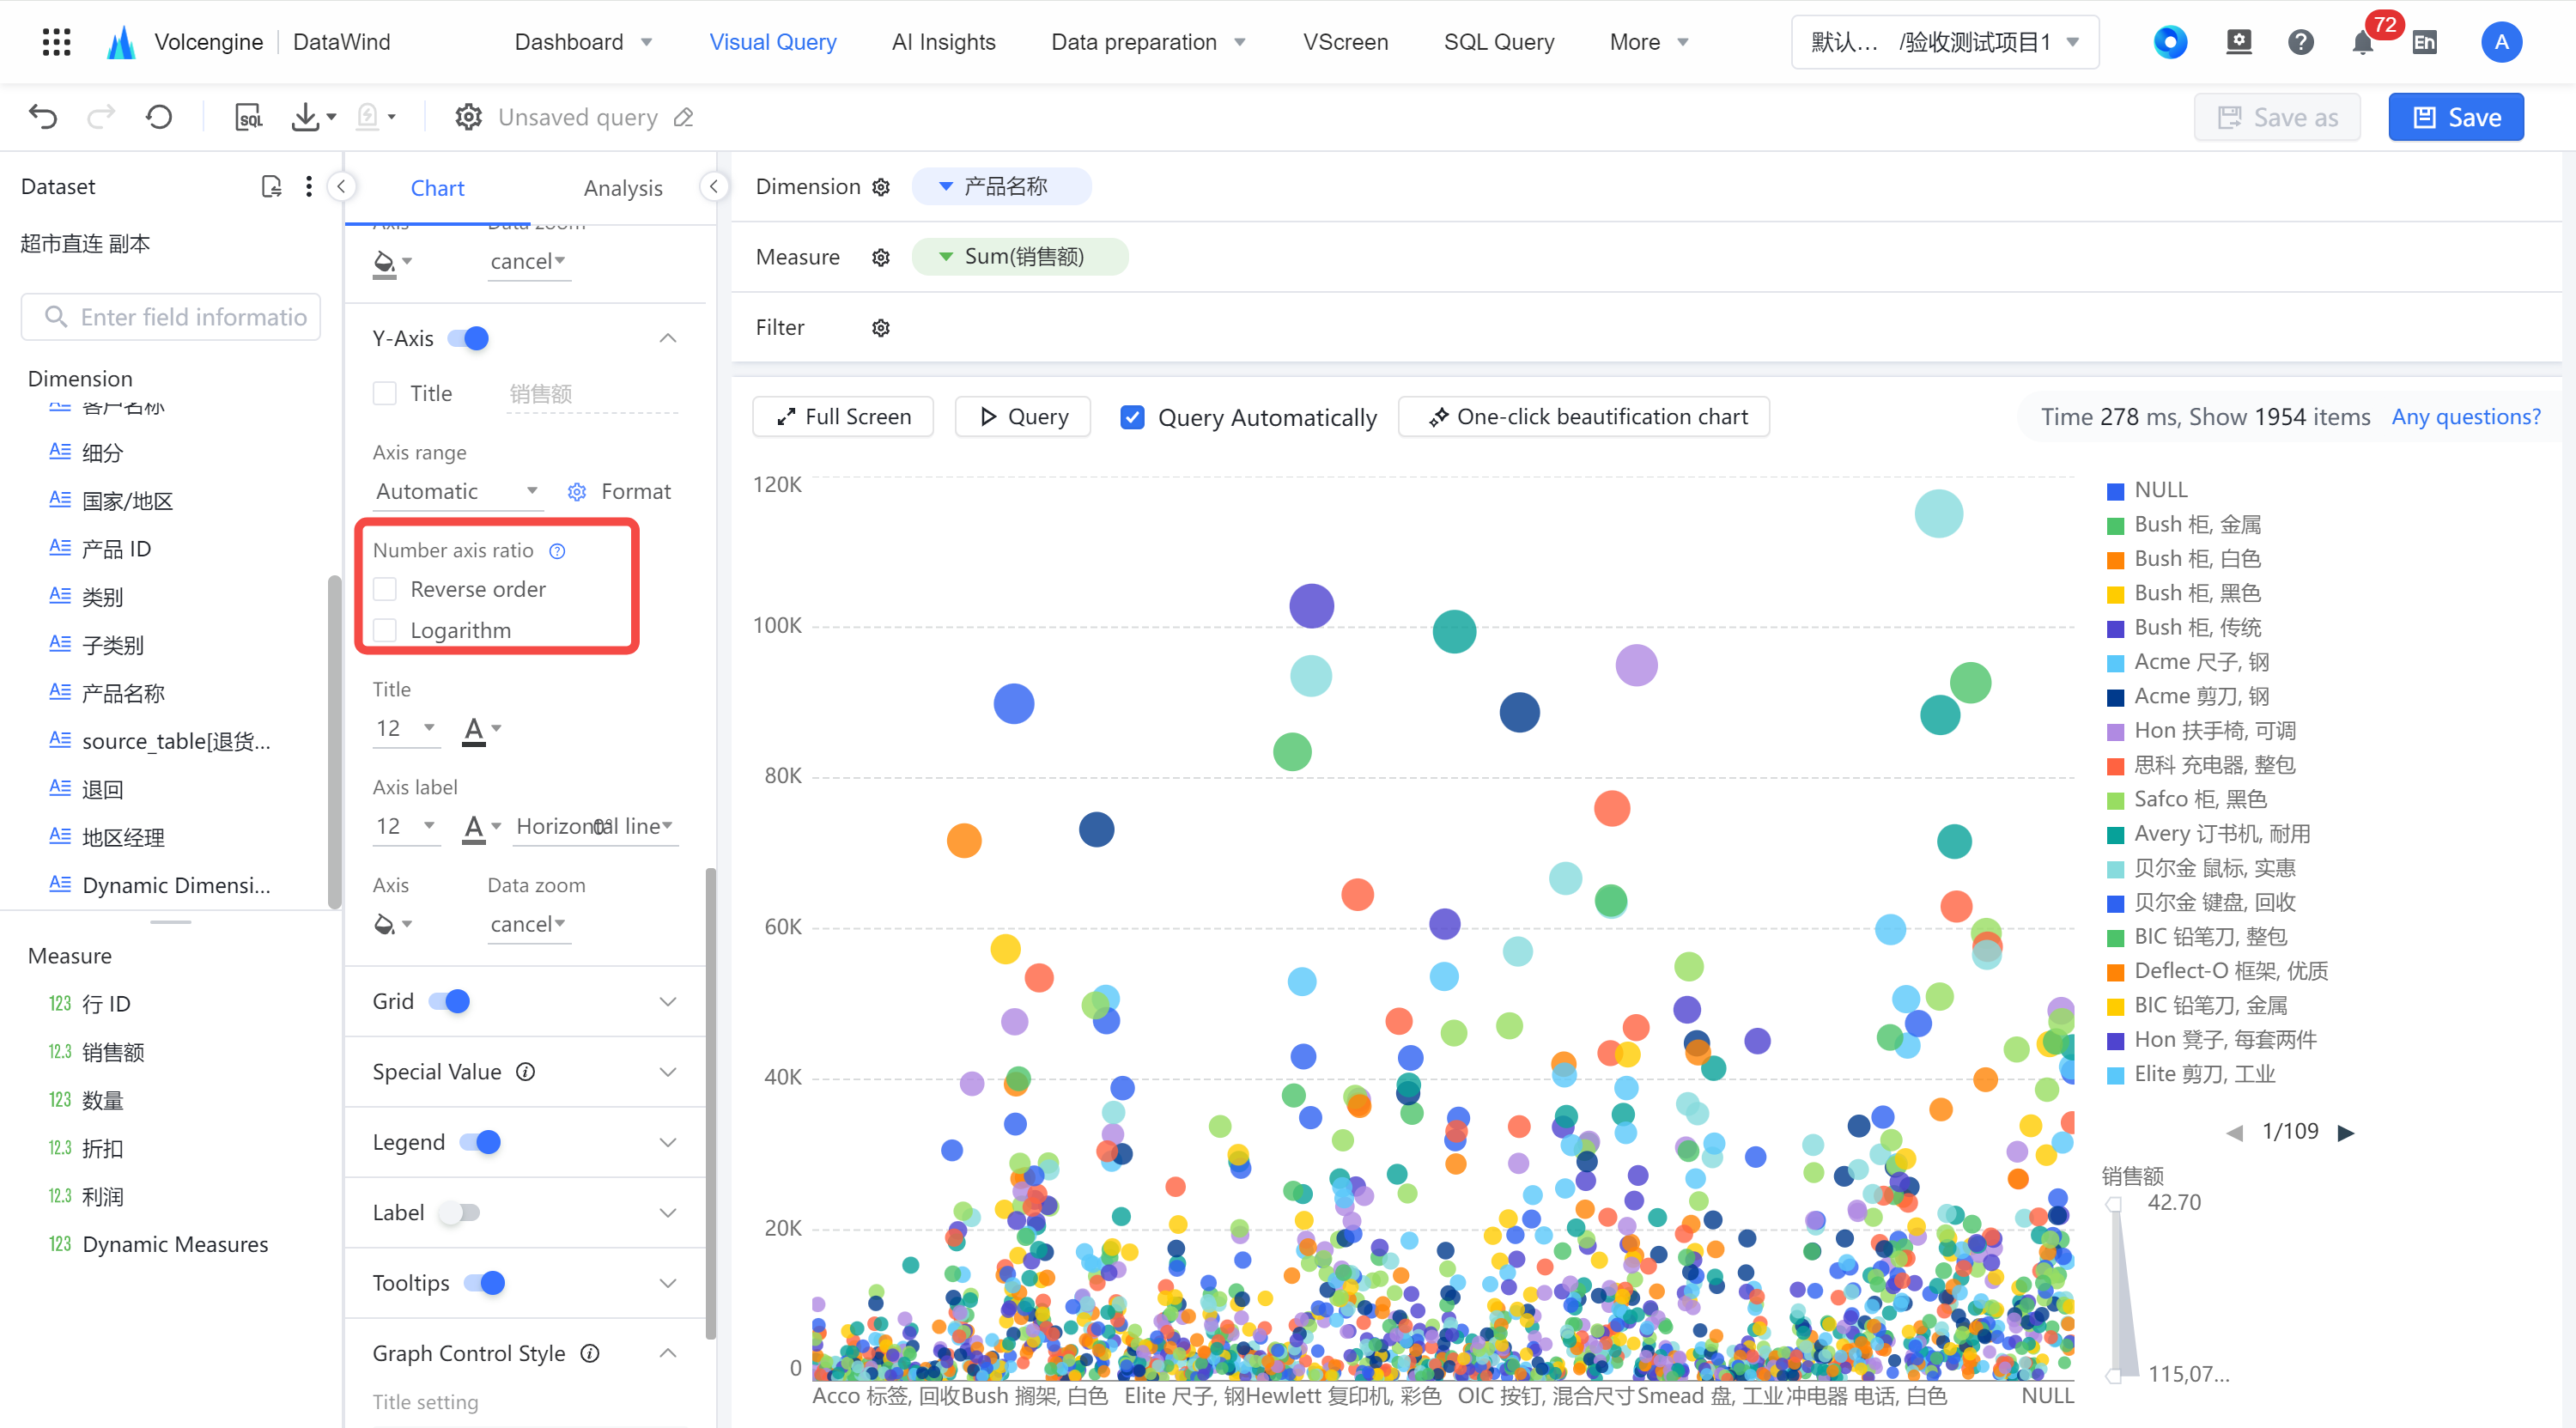Click the undo arrow icon
Image resolution: width=2576 pixels, height=1428 pixels.
click(43, 117)
